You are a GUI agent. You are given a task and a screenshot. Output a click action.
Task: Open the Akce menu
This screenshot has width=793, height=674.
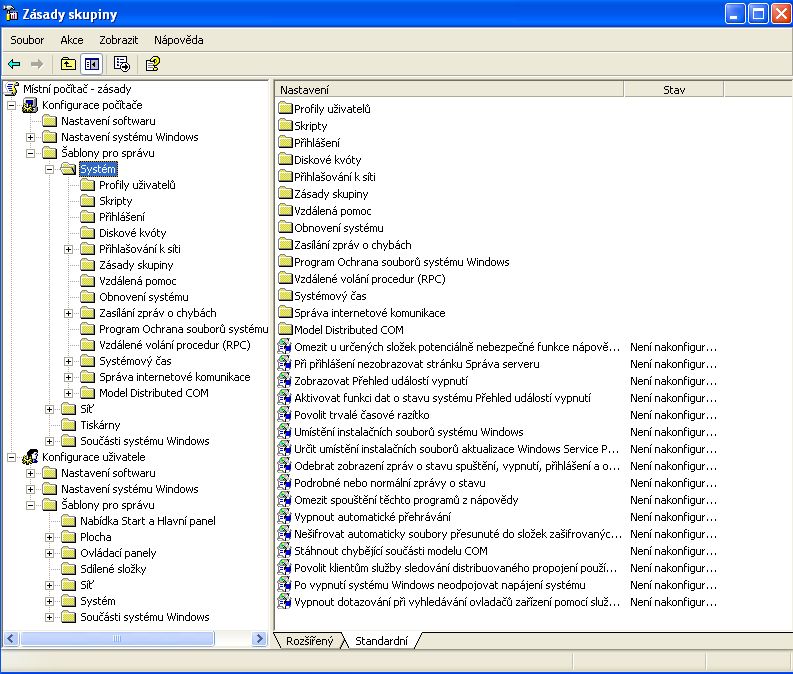point(72,40)
